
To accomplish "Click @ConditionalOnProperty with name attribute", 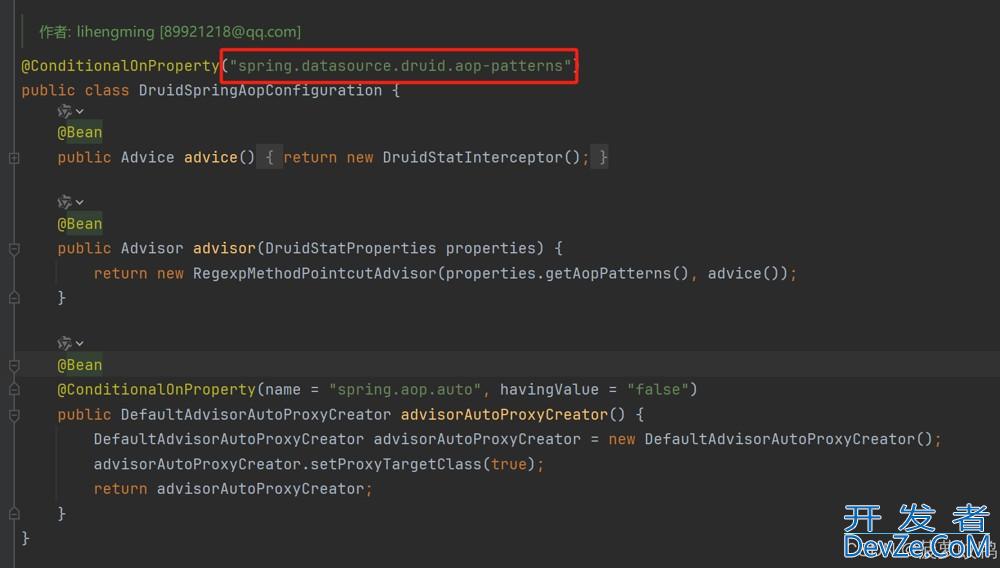I will (156, 390).
